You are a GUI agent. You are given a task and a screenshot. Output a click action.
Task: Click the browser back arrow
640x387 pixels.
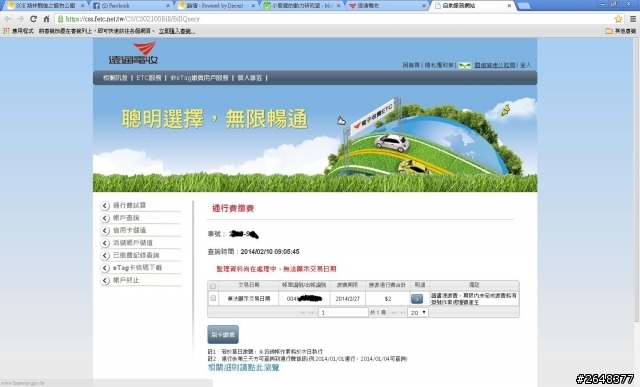pyautogui.click(x=8, y=19)
